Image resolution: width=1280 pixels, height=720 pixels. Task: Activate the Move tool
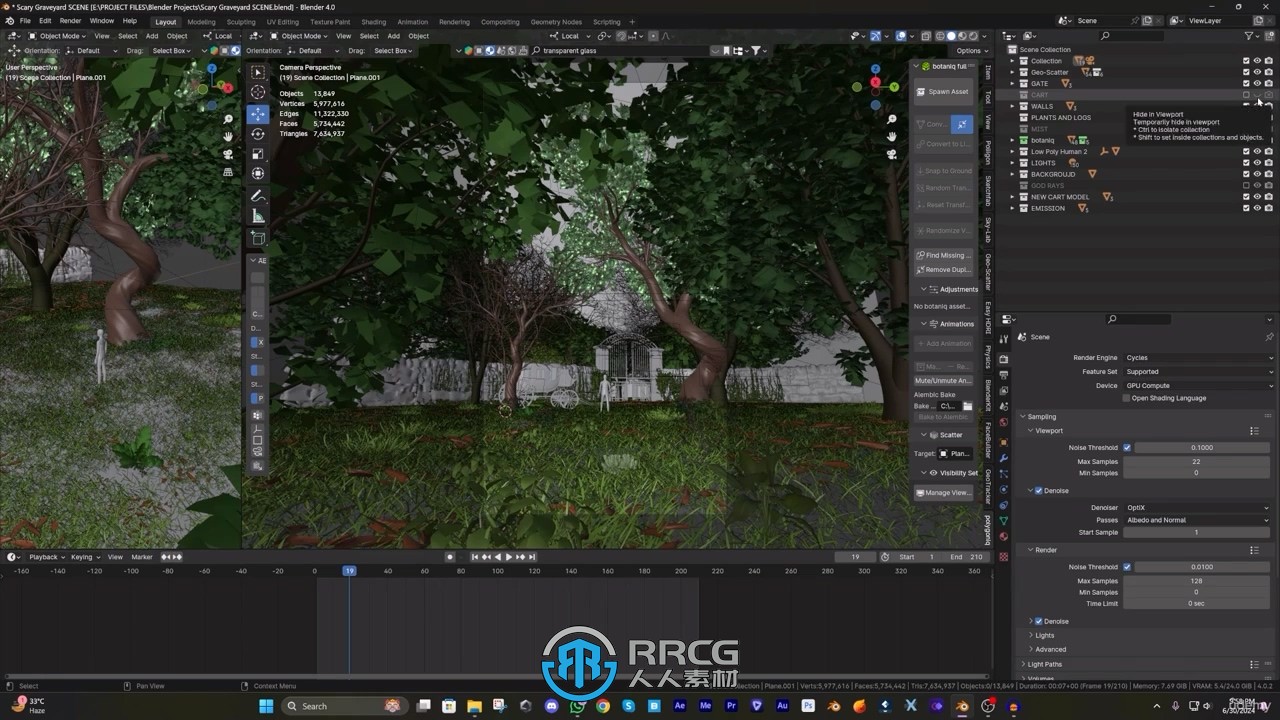pyautogui.click(x=258, y=114)
